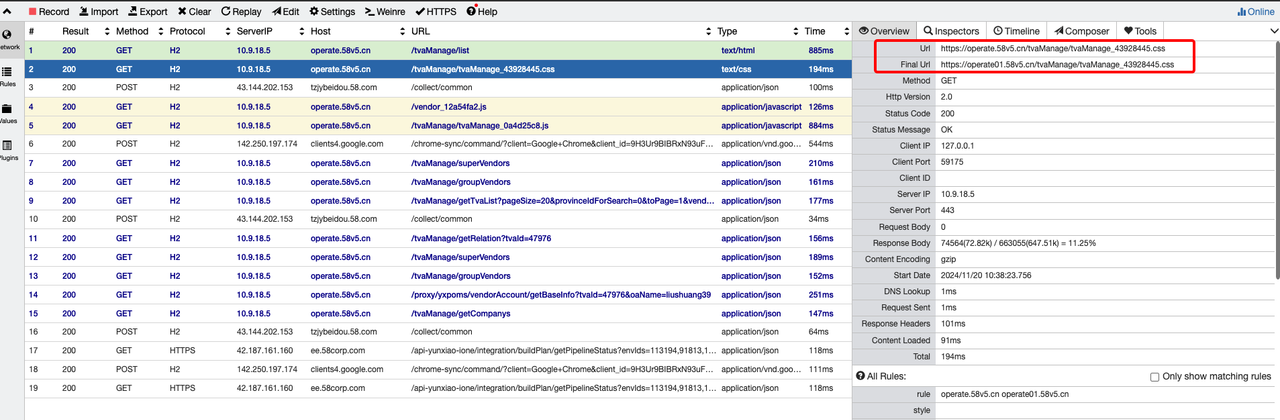1280x420 pixels.
Task: Open the Export menu
Action: pyautogui.click(x=147, y=12)
